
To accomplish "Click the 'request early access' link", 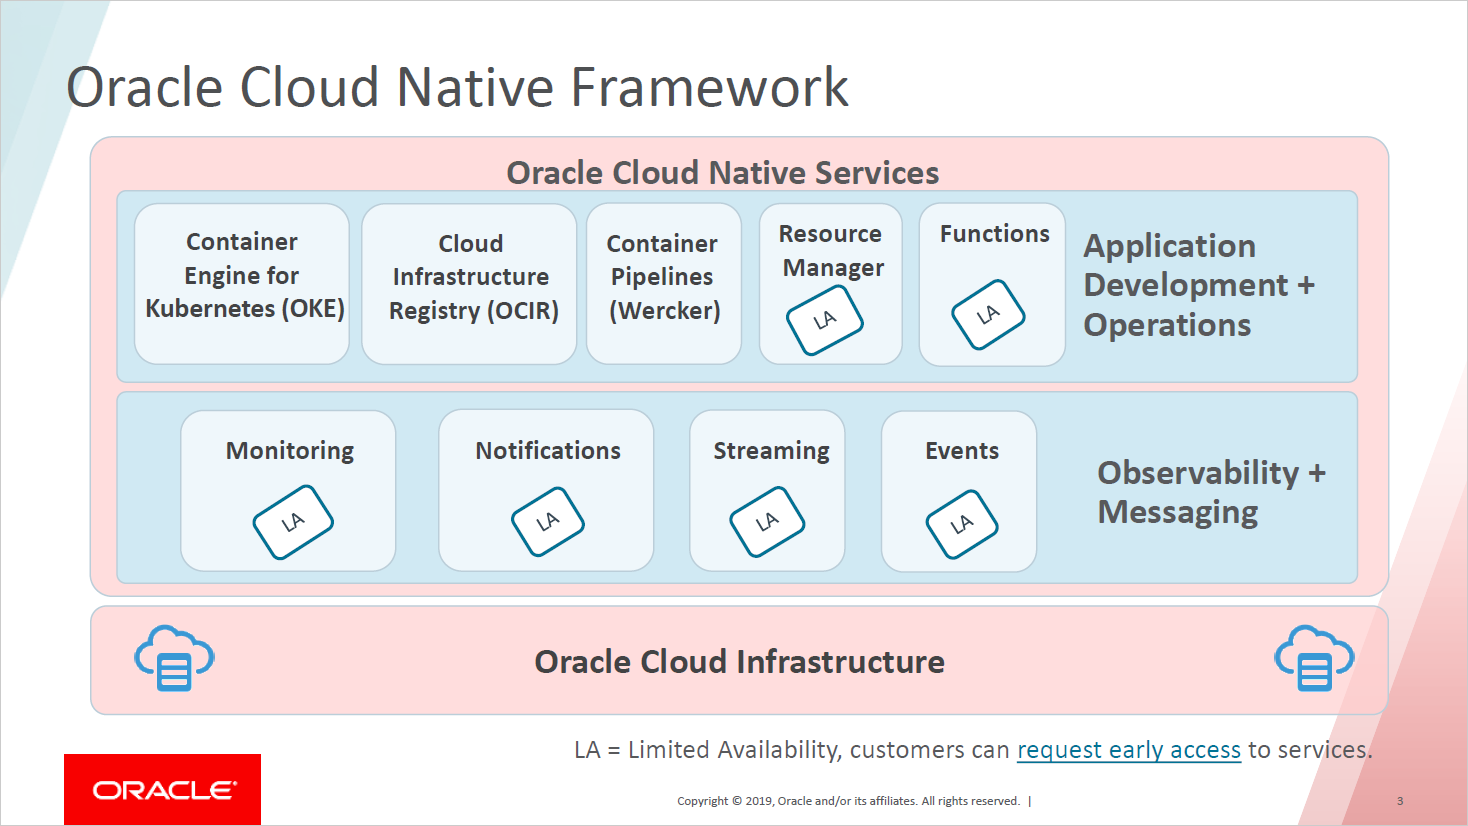I will pyautogui.click(x=1129, y=750).
